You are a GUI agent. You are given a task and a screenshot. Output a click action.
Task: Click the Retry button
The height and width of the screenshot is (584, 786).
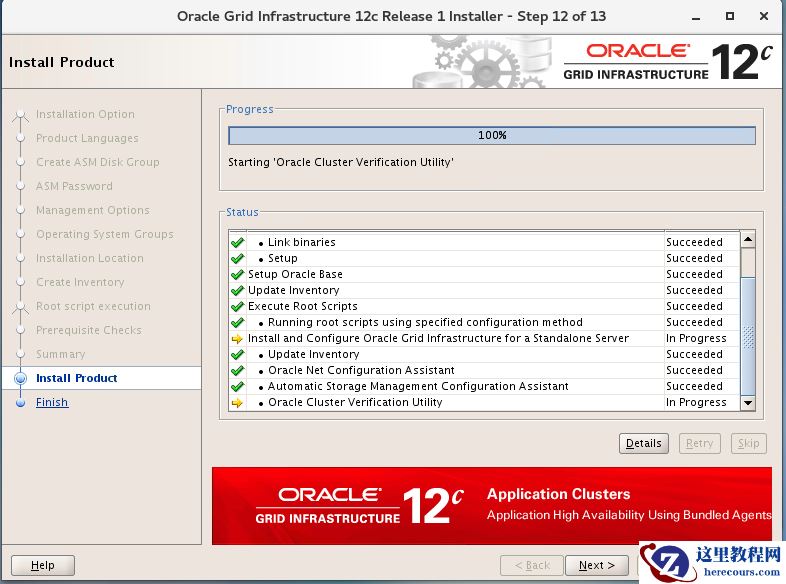pyautogui.click(x=699, y=443)
